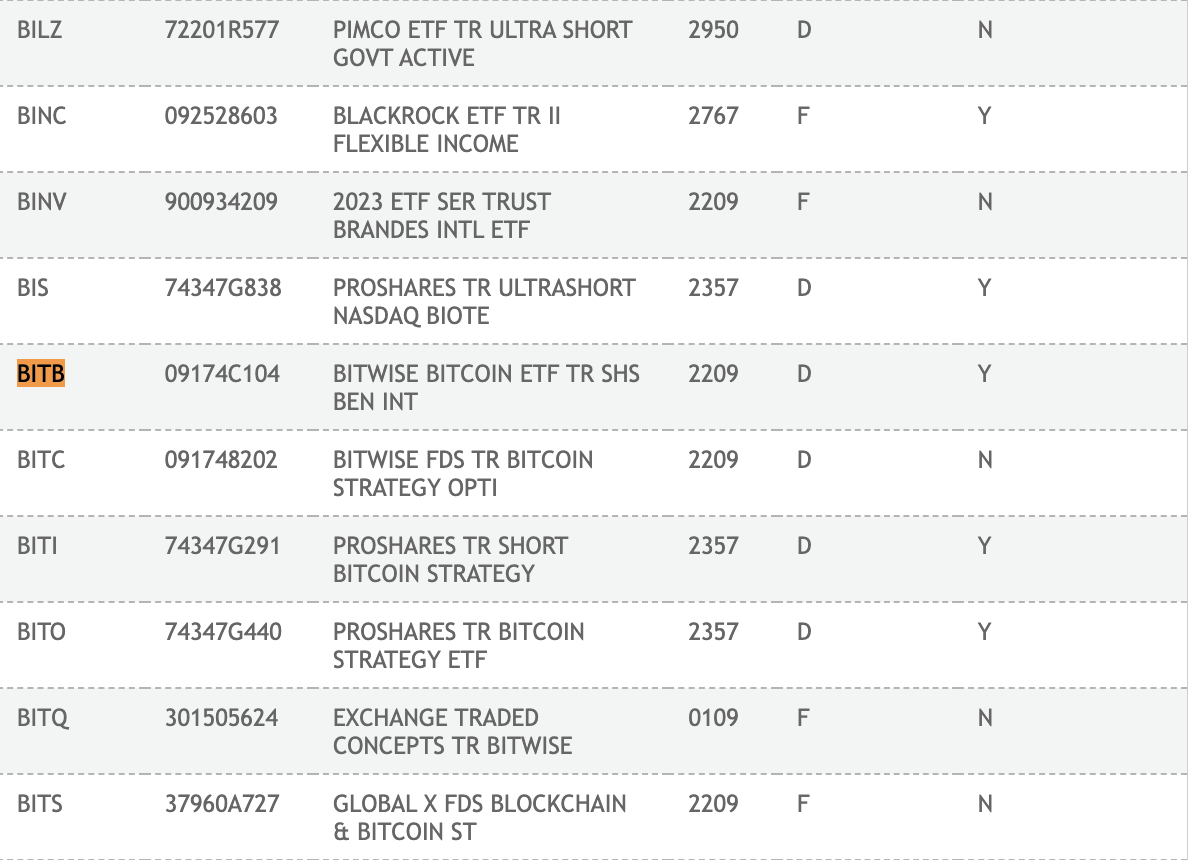Screen dimensions: 1188x860
Task: Click the BIS ticker symbol
Action: (33, 288)
